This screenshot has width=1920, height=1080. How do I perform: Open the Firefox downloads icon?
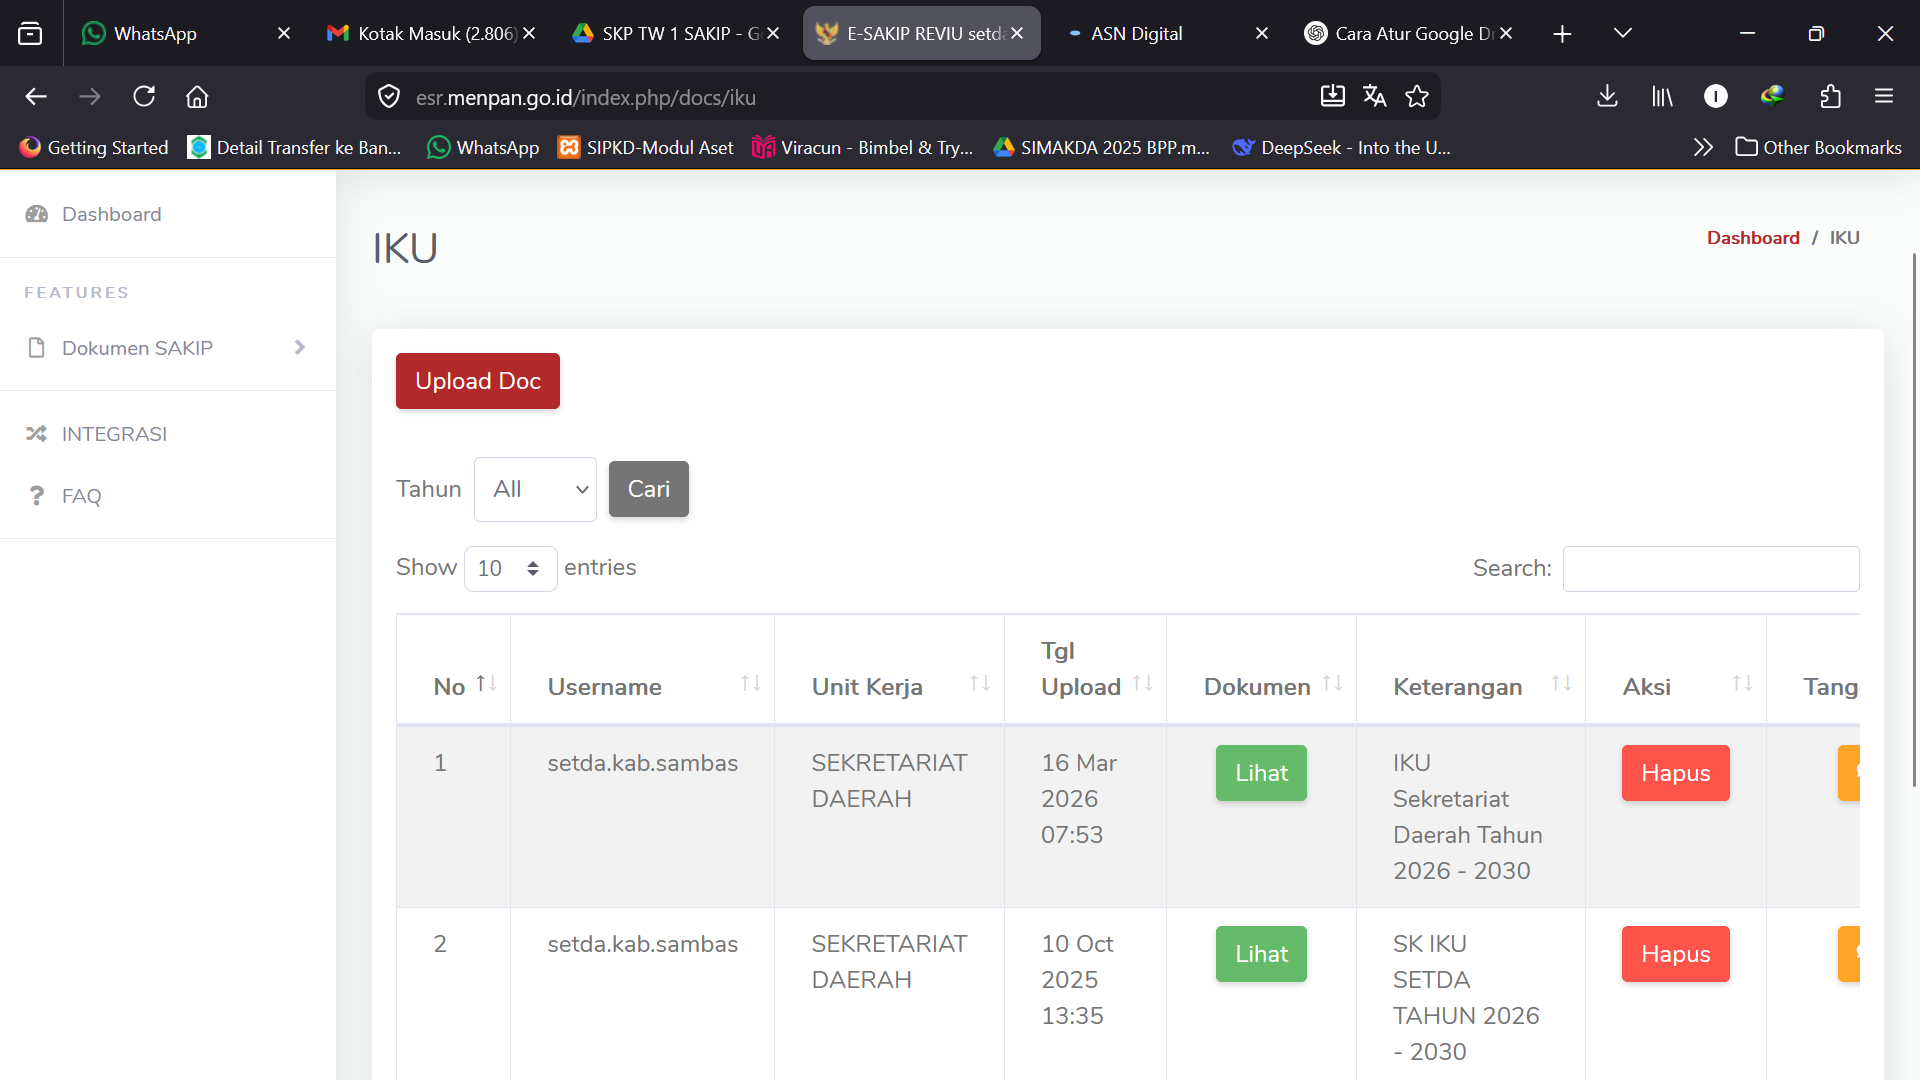pyautogui.click(x=1607, y=97)
